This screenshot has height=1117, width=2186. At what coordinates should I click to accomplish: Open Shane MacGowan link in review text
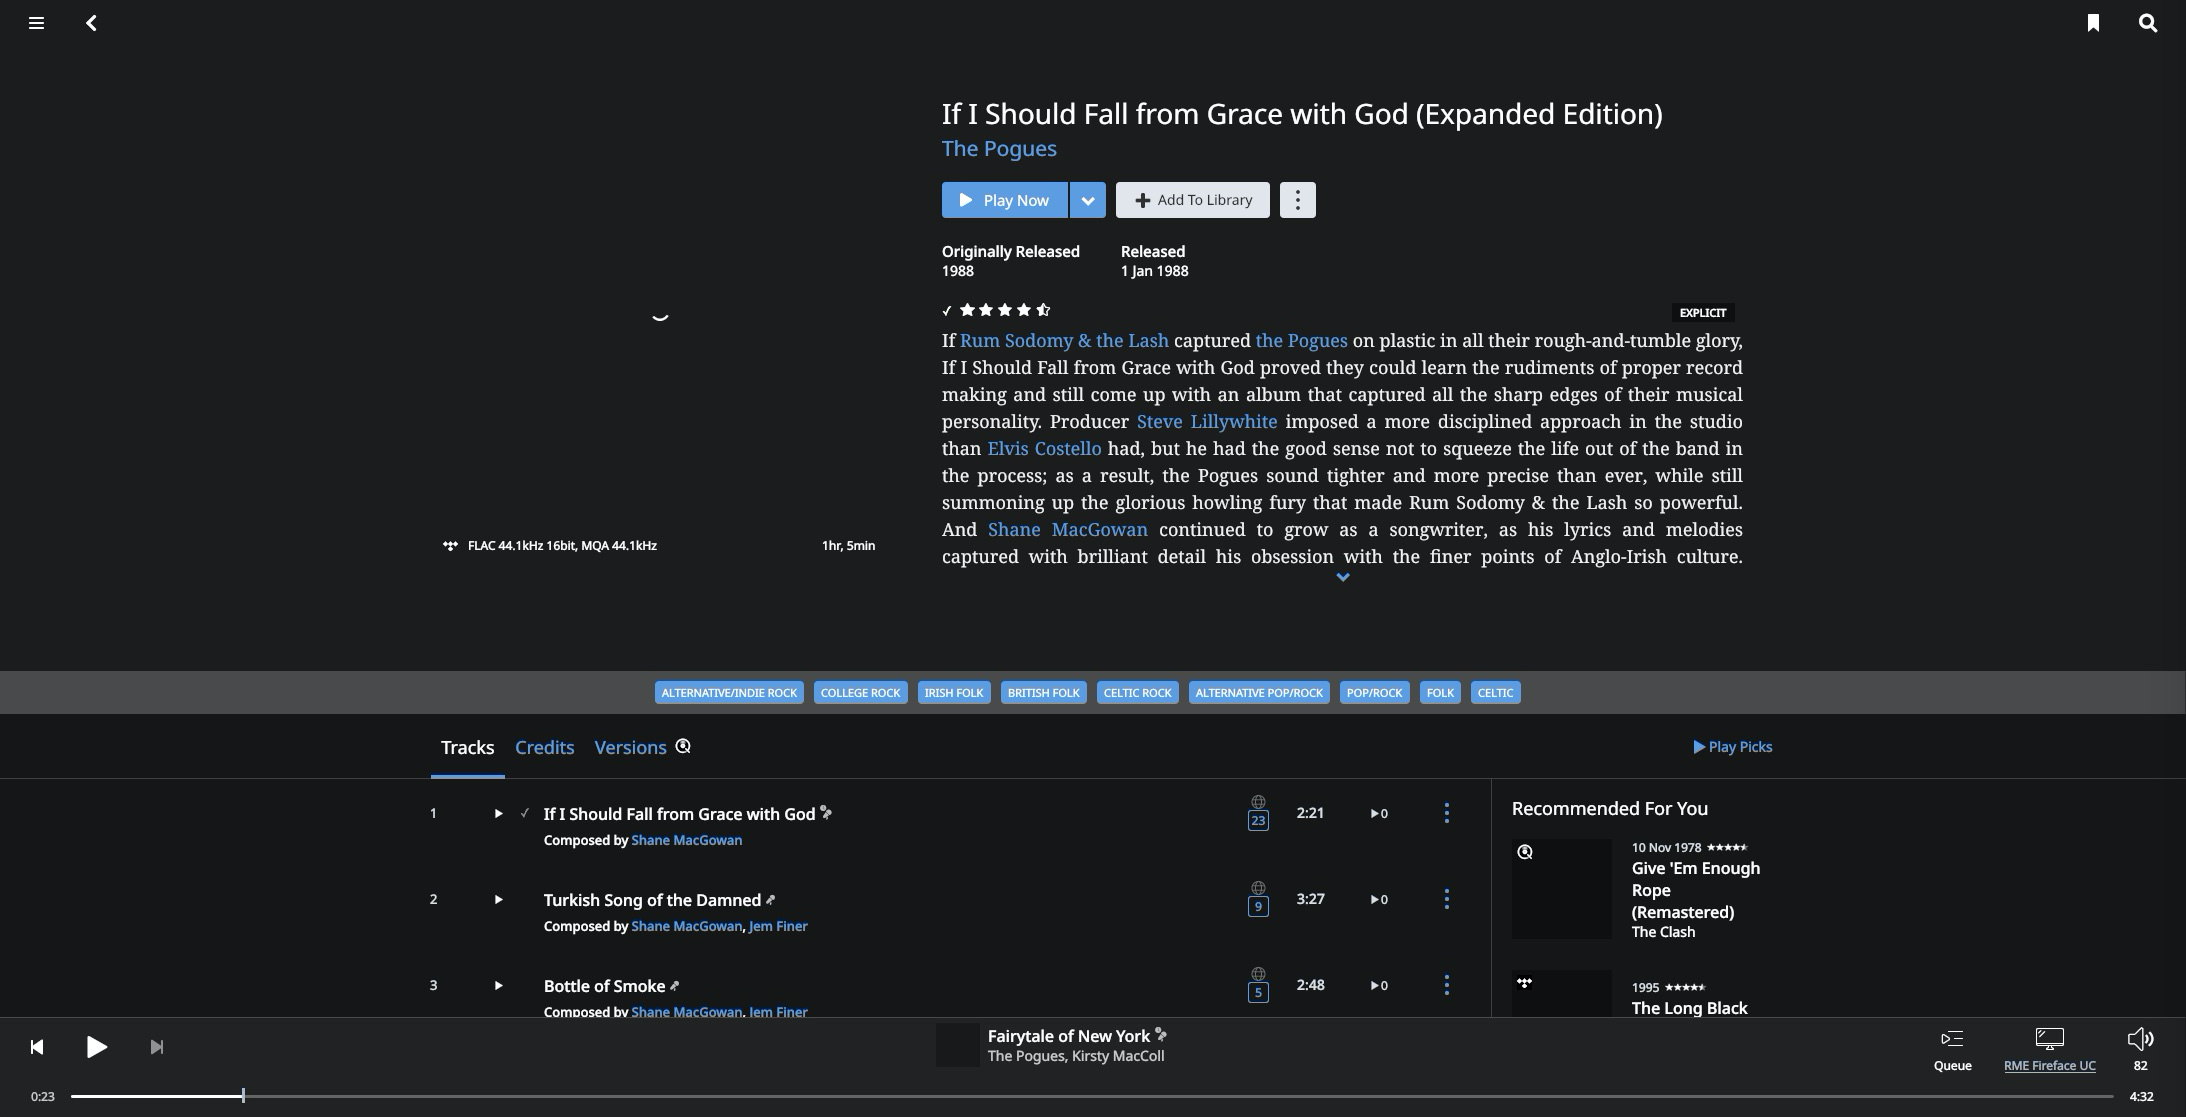[x=1067, y=530]
